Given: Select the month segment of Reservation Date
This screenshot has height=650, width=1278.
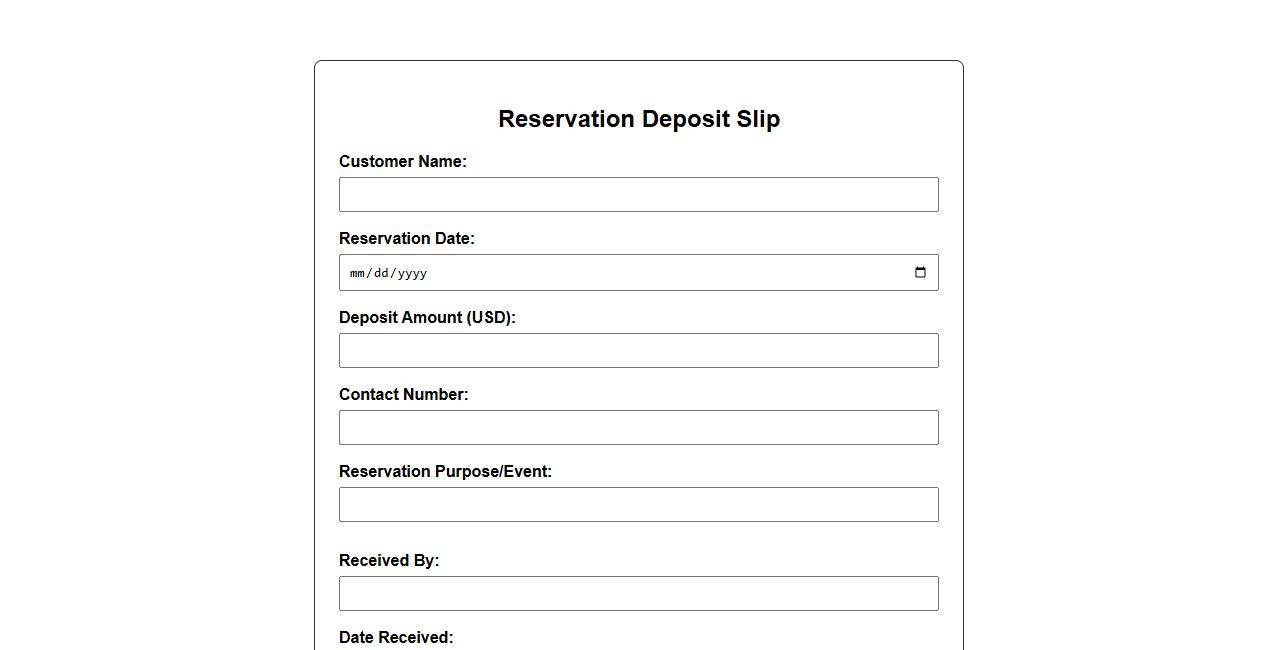Looking at the screenshot, I should coord(358,273).
